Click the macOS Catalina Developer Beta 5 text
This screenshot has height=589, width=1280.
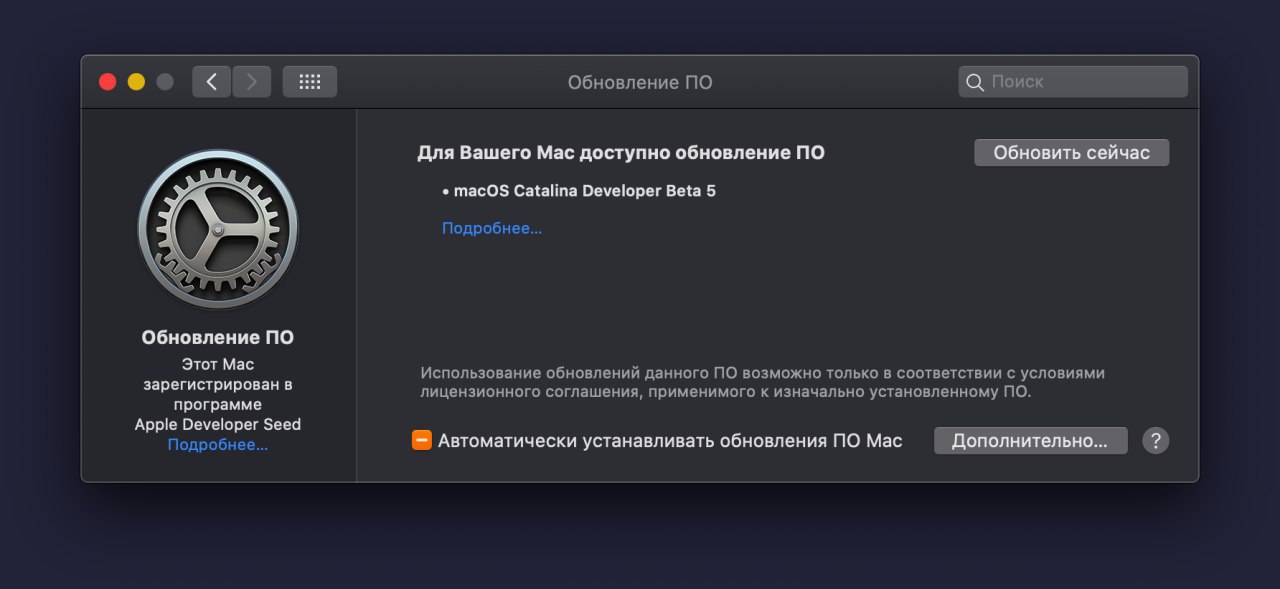[585, 191]
